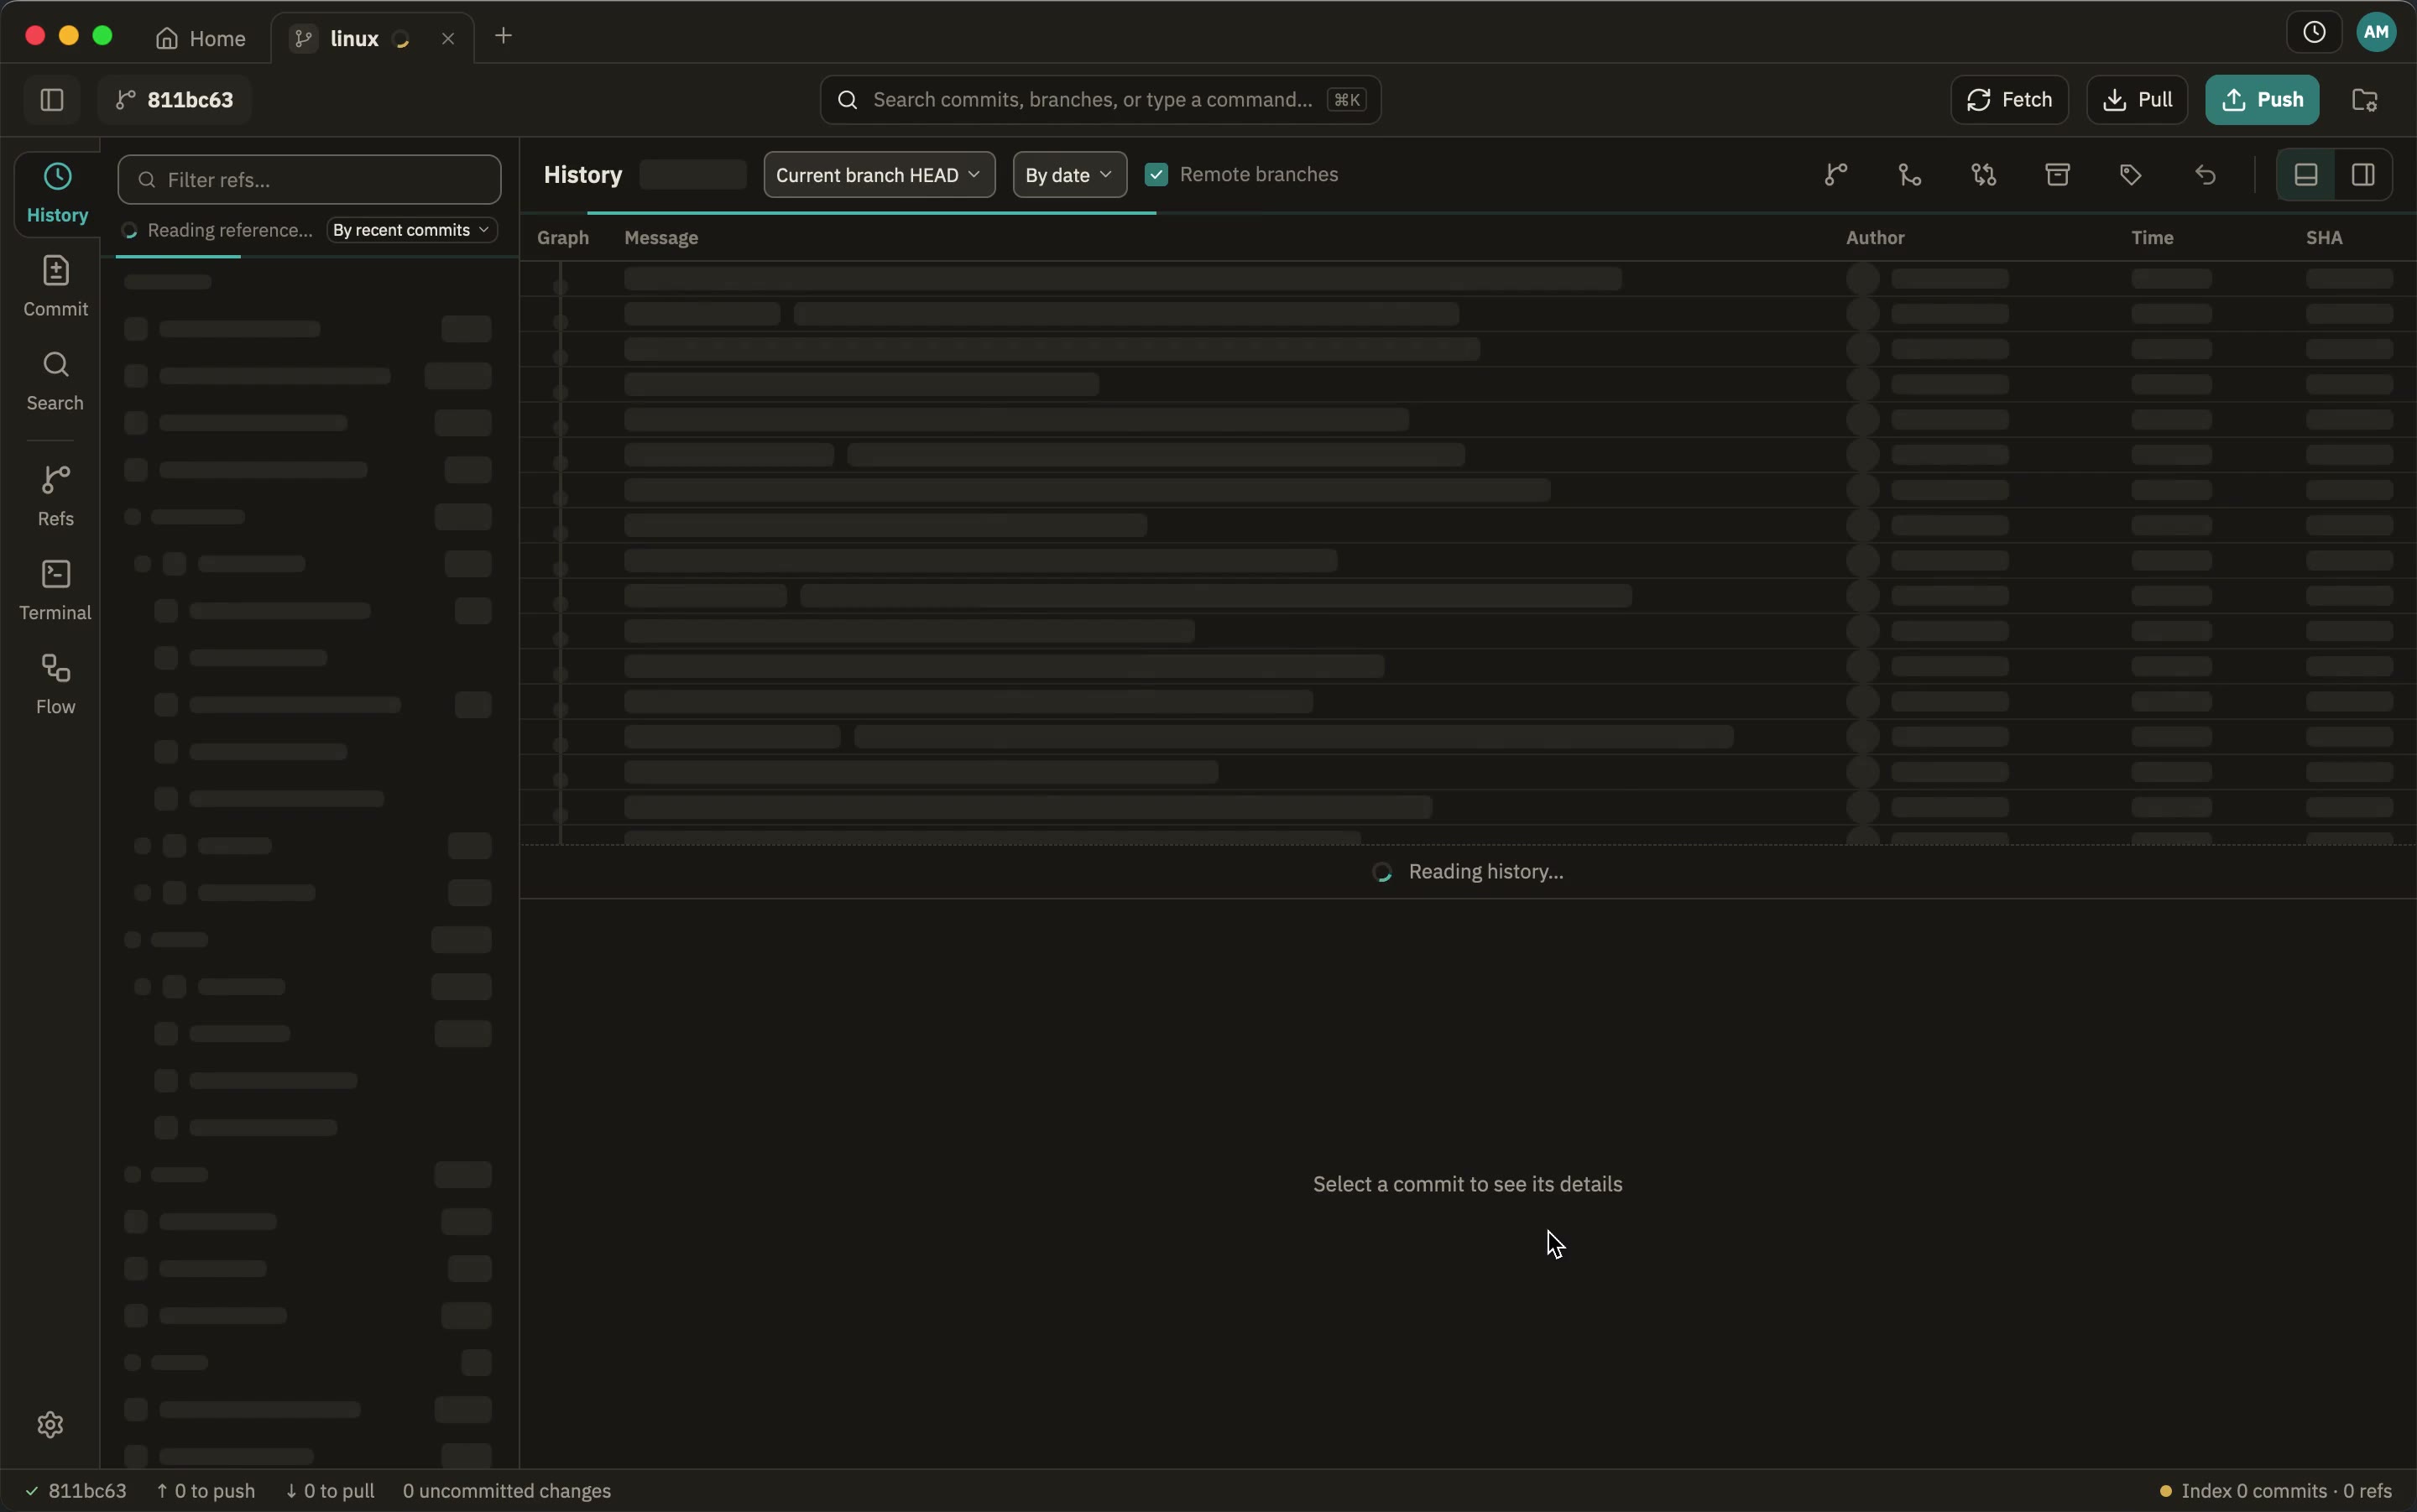Screen dimensions: 2417x1512
Task: Click the Filter refs input field
Action: pyautogui.click(x=309, y=180)
